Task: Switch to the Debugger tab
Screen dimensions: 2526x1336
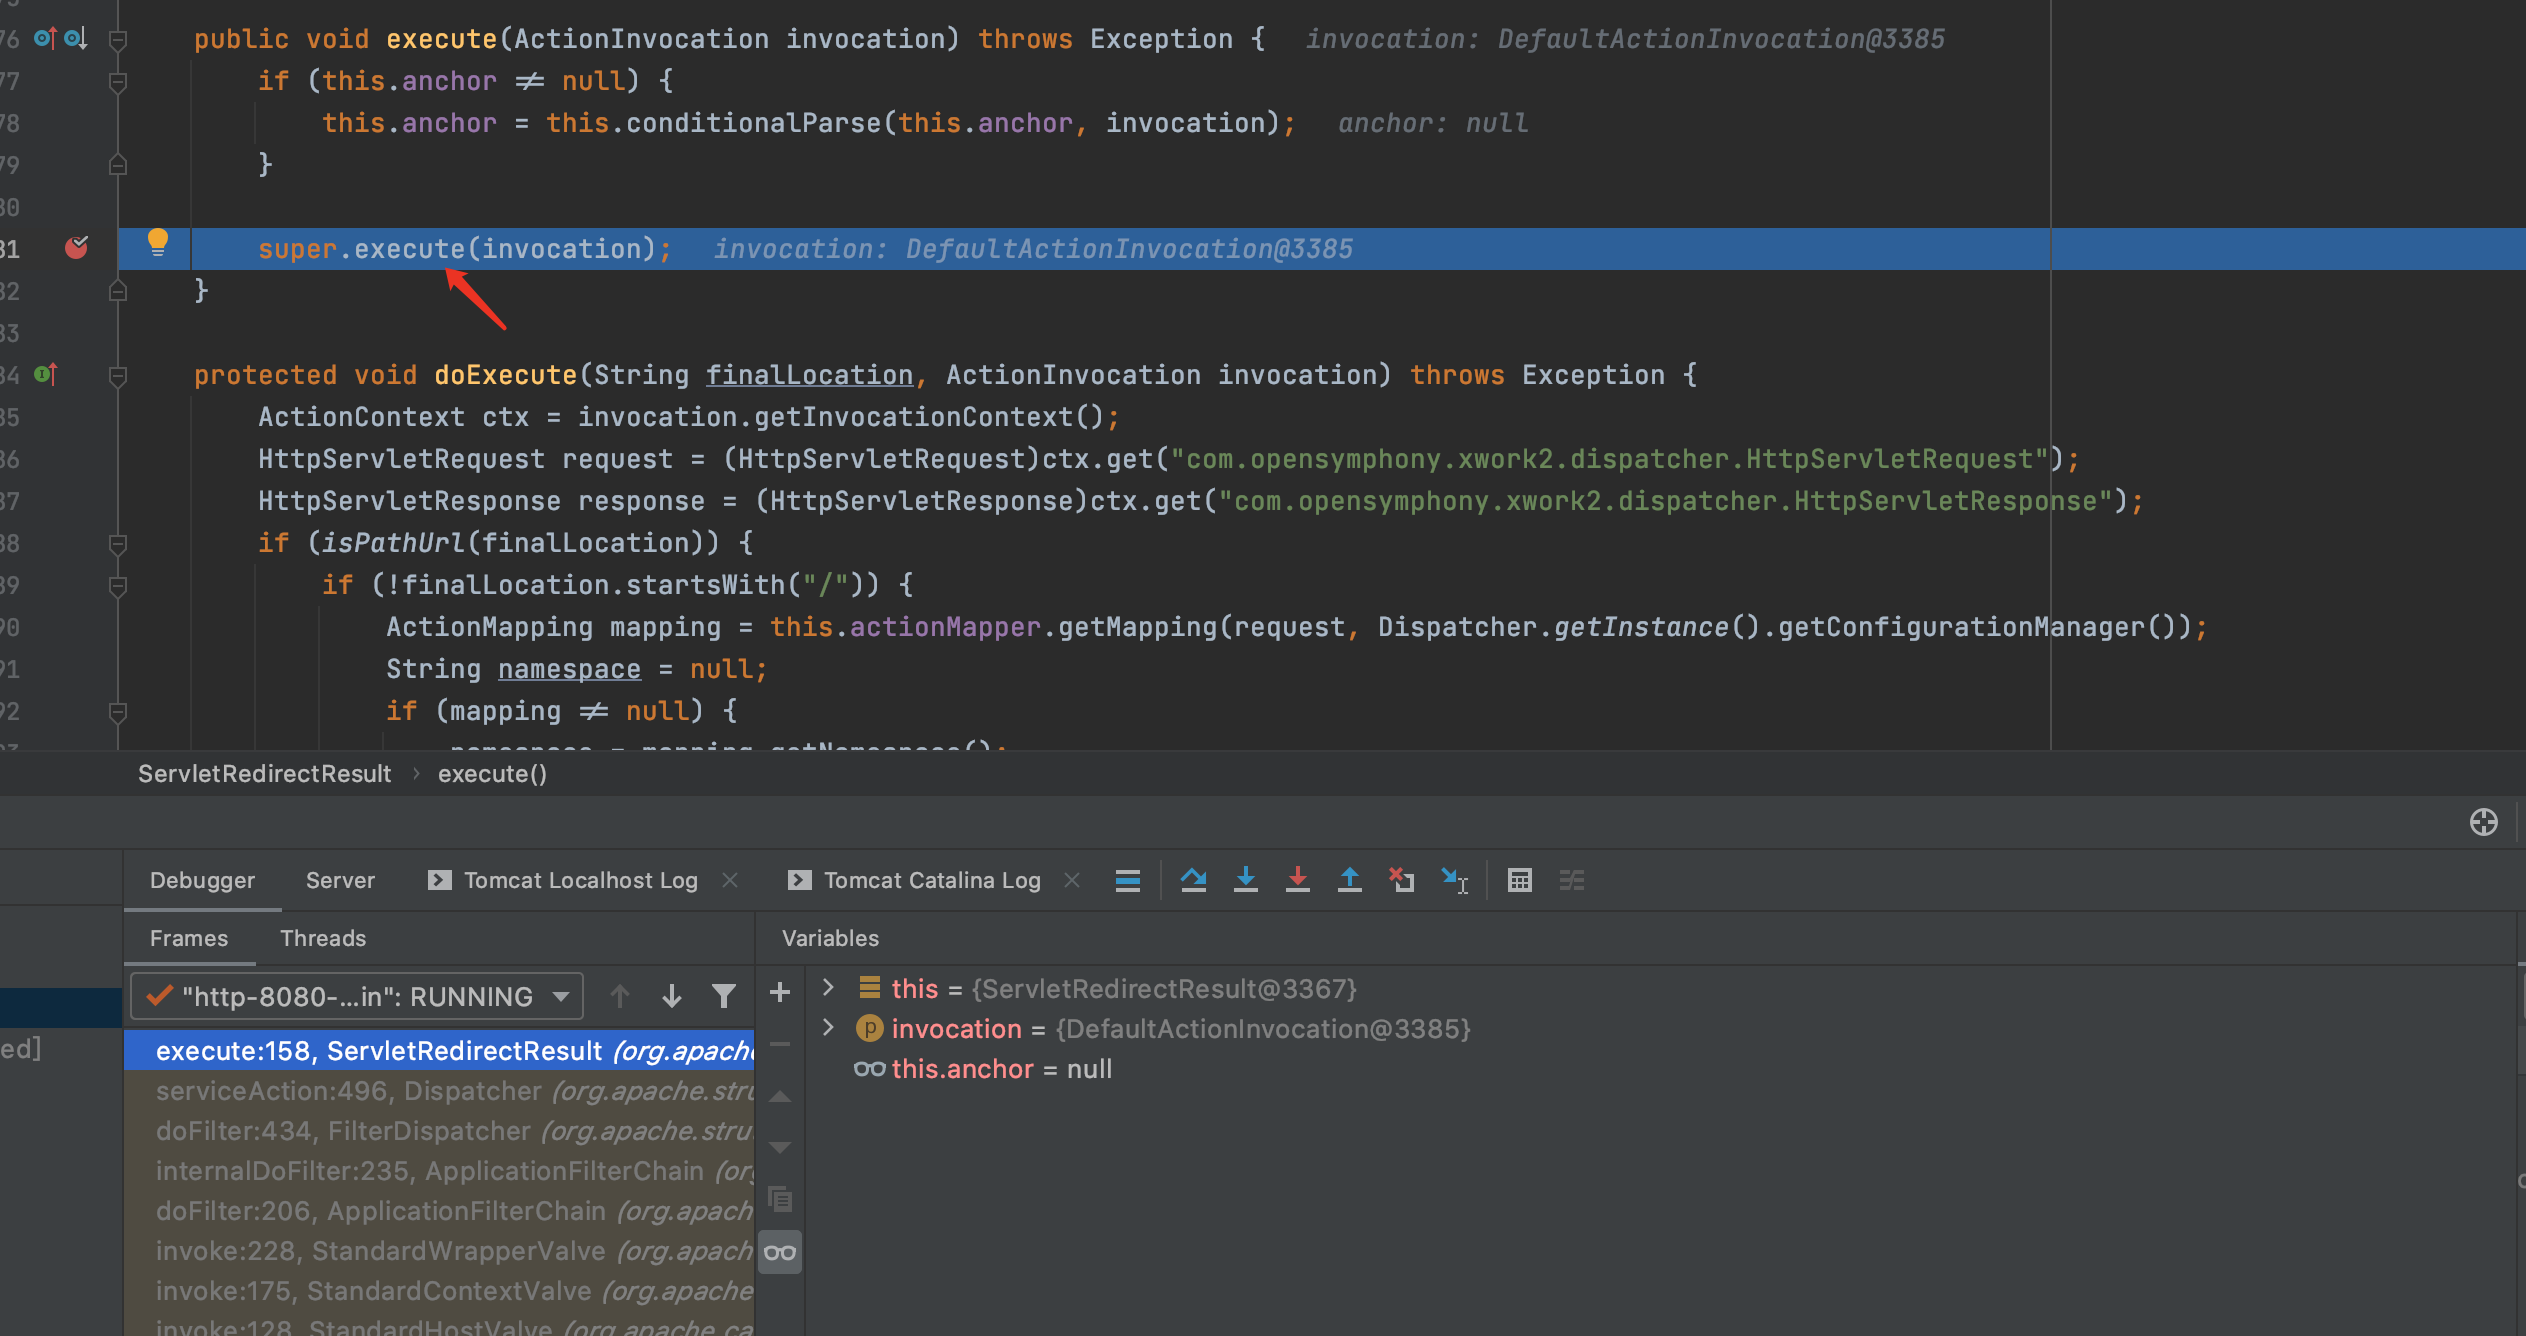Action: (x=202, y=880)
